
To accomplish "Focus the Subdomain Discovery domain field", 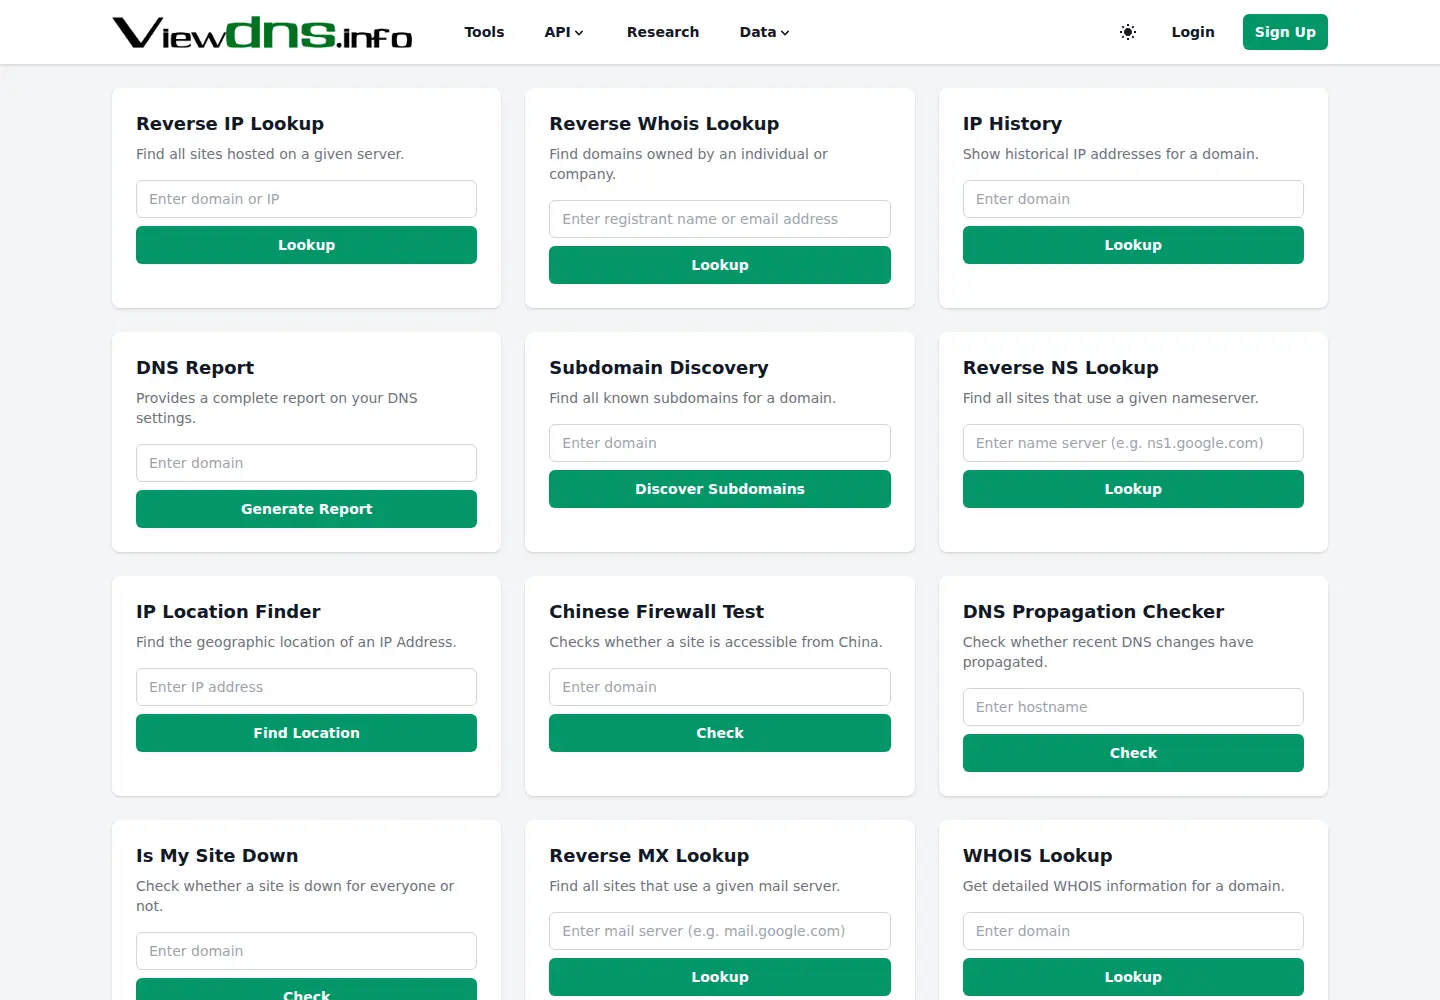I will click(720, 443).
